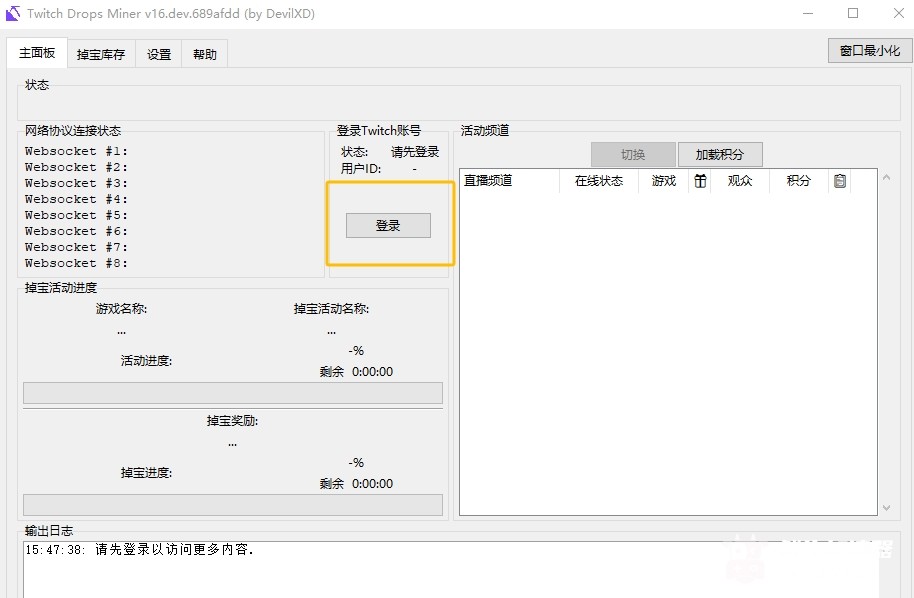
Task: Click the Twitch Drops Miner app icon in title bar
Action: tap(13, 13)
